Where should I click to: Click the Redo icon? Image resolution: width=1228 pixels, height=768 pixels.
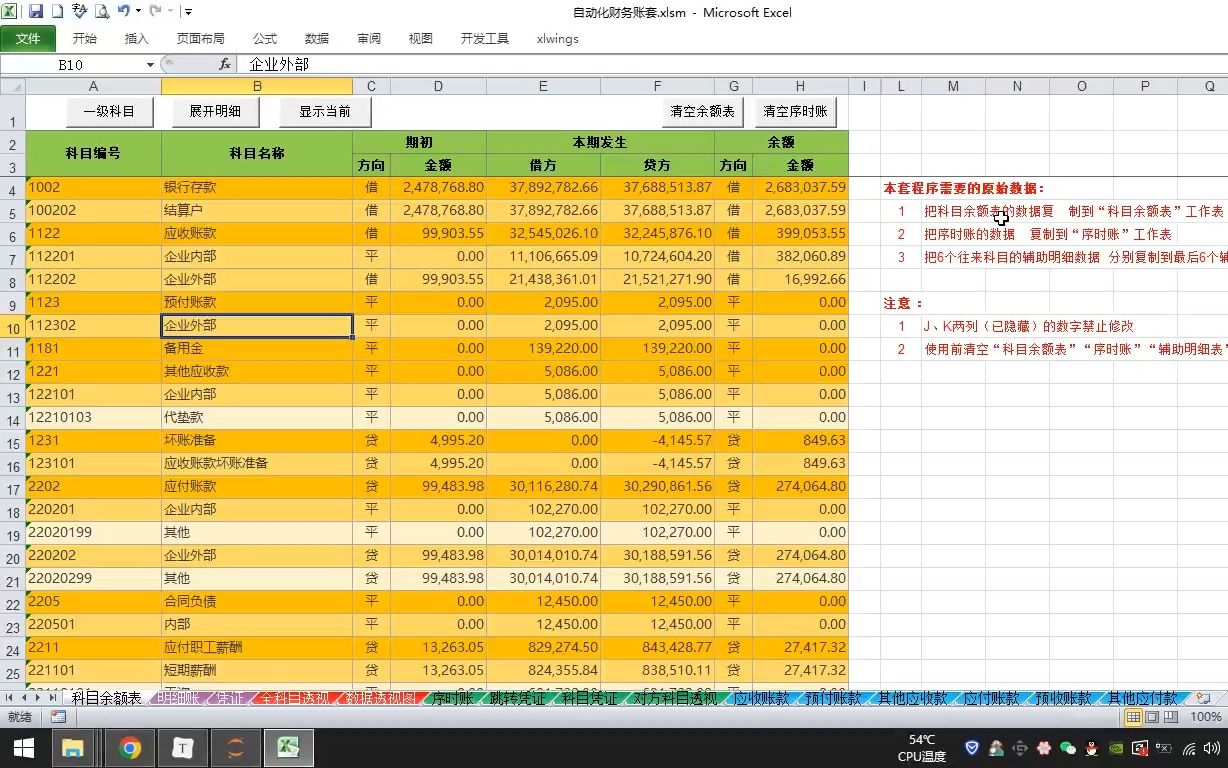157,12
